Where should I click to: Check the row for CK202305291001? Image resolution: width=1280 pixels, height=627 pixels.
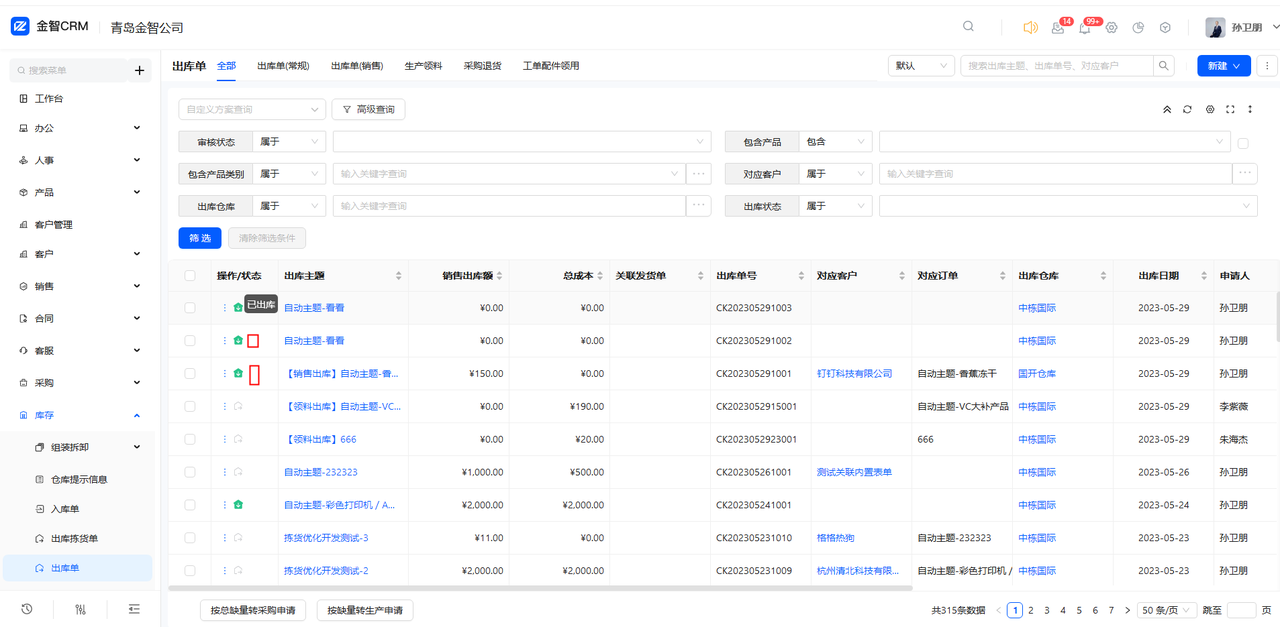(190, 374)
